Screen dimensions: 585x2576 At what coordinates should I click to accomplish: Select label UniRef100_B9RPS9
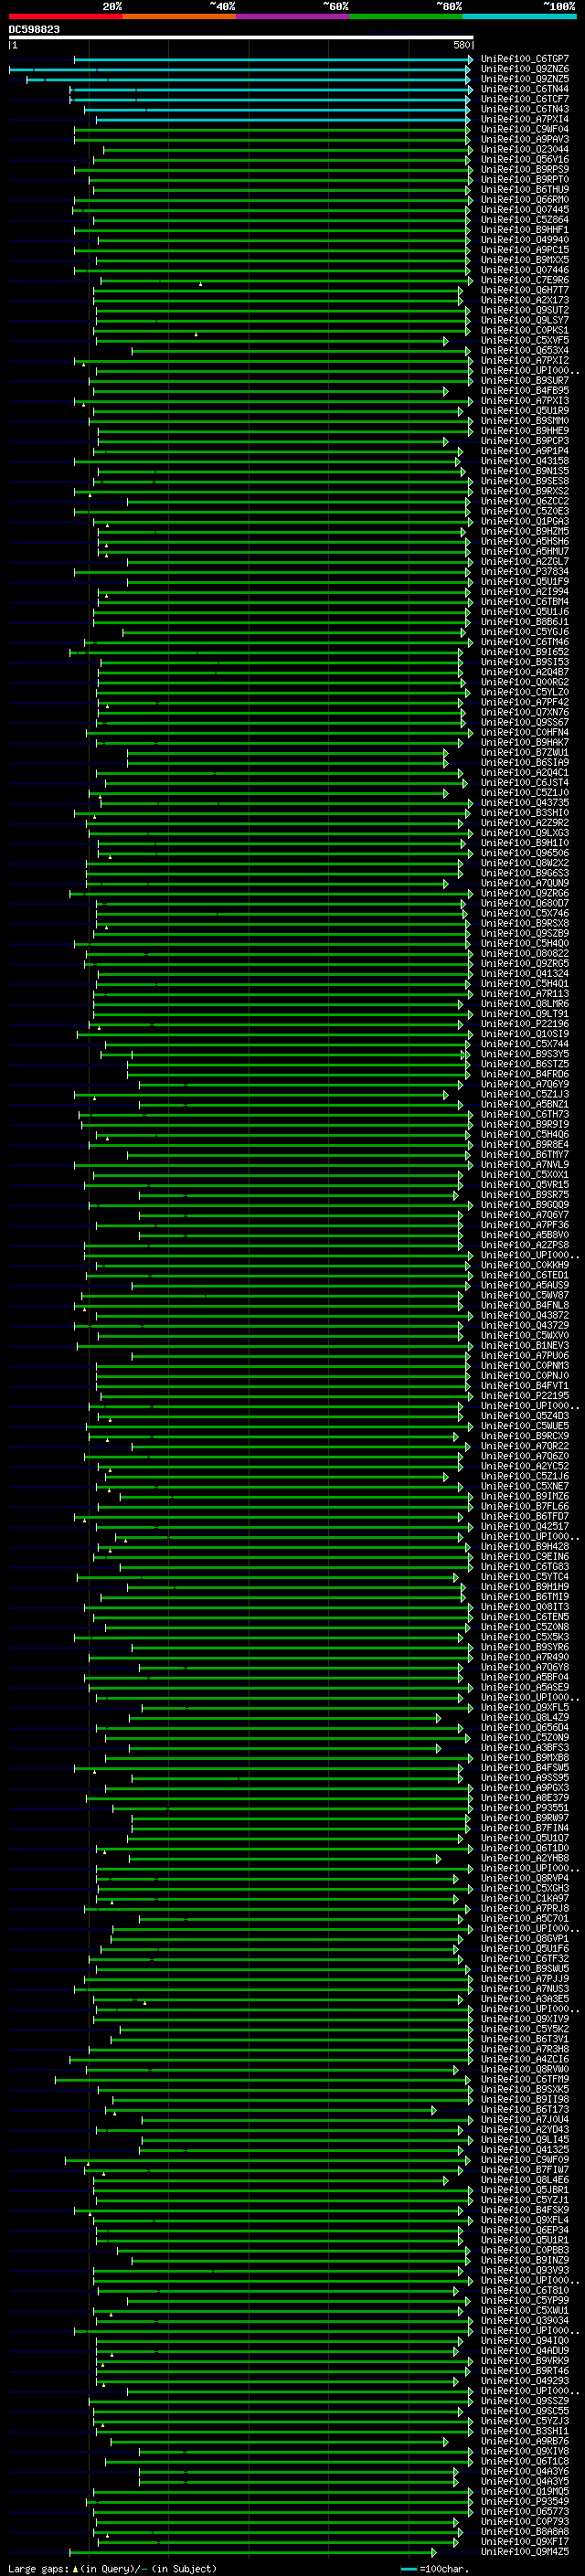pos(525,169)
